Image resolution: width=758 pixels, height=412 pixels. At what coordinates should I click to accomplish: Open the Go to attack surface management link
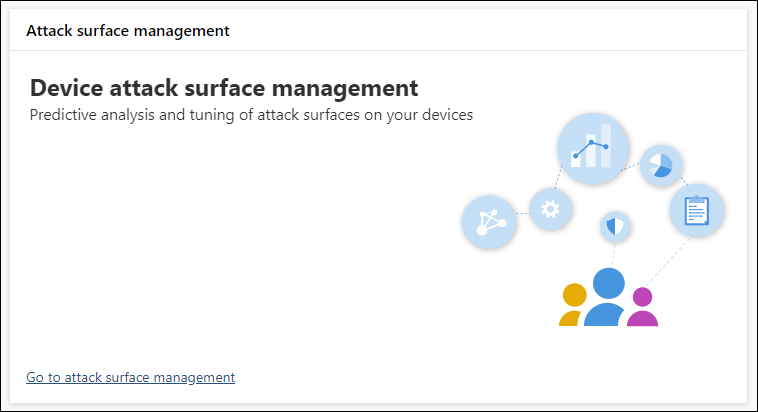(130, 377)
